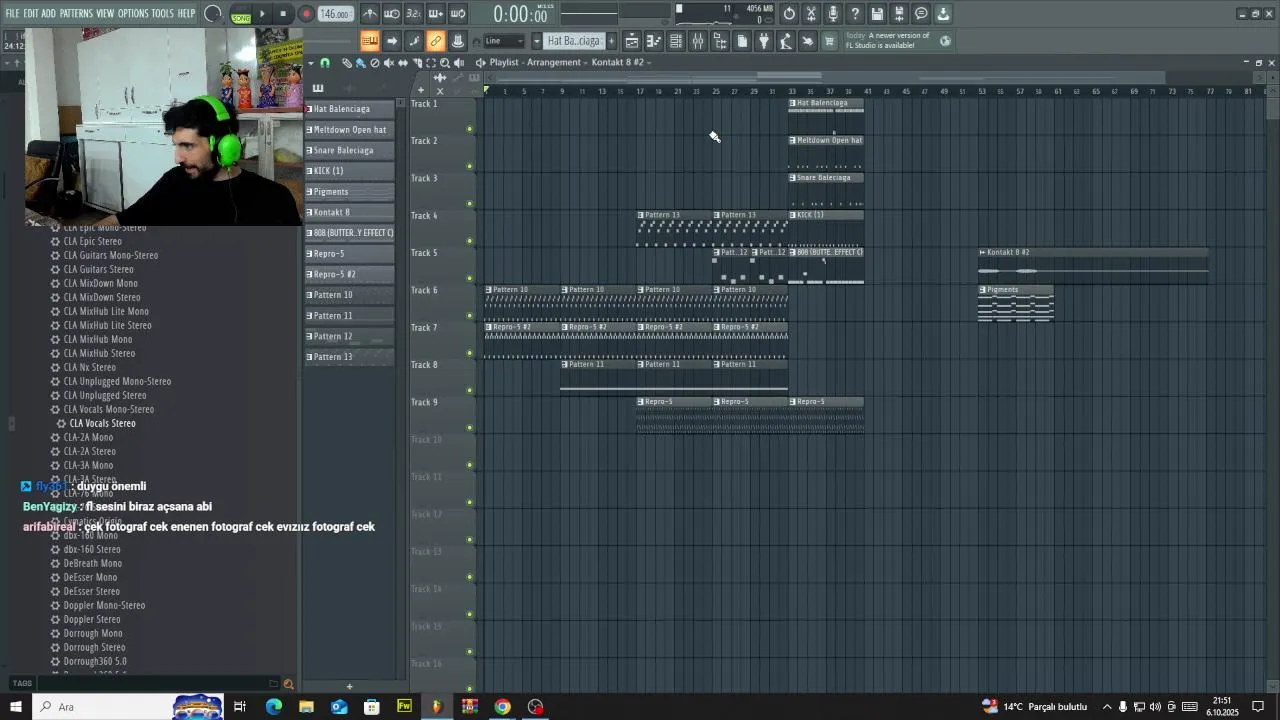The image size is (1280, 720).
Task: Toggle the playlist magnet snap
Action: tap(325, 63)
